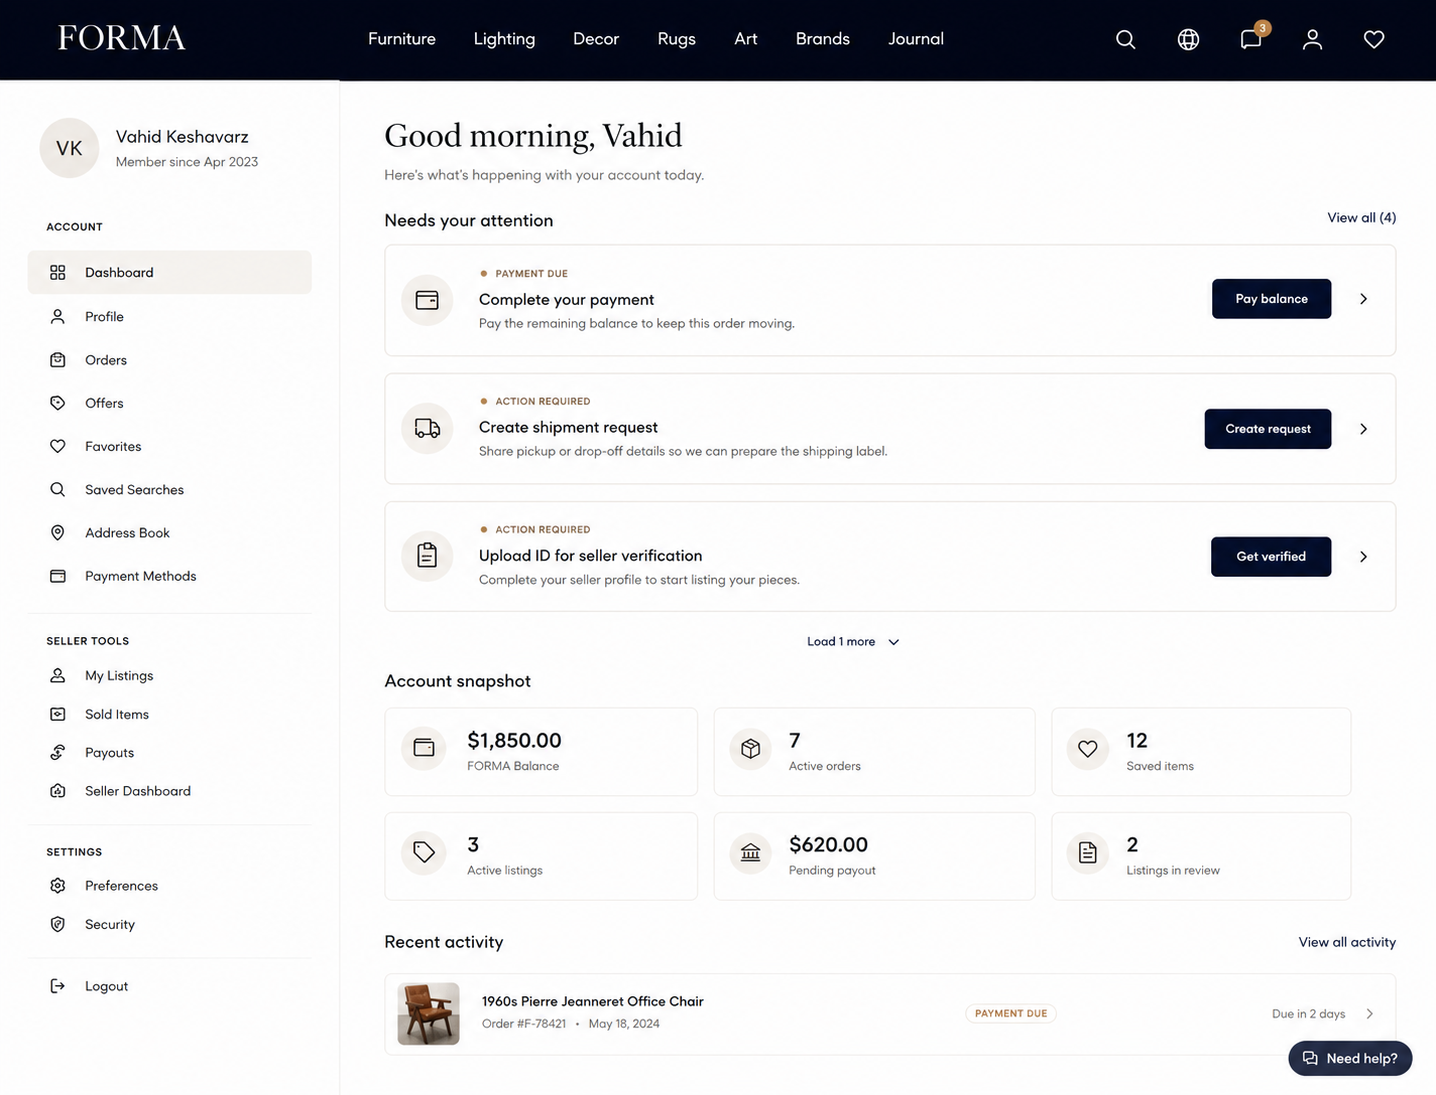
Task: Open the Furniture menu
Action: coord(402,39)
